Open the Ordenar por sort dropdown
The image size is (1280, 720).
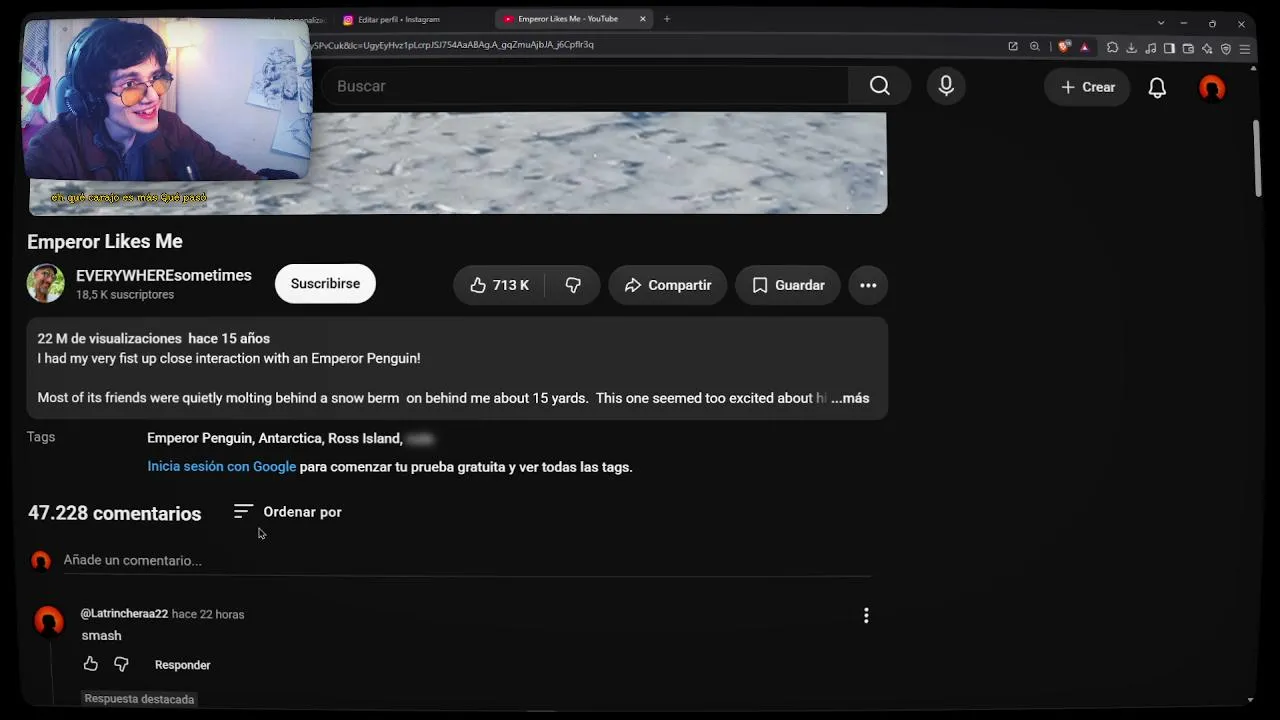click(288, 512)
